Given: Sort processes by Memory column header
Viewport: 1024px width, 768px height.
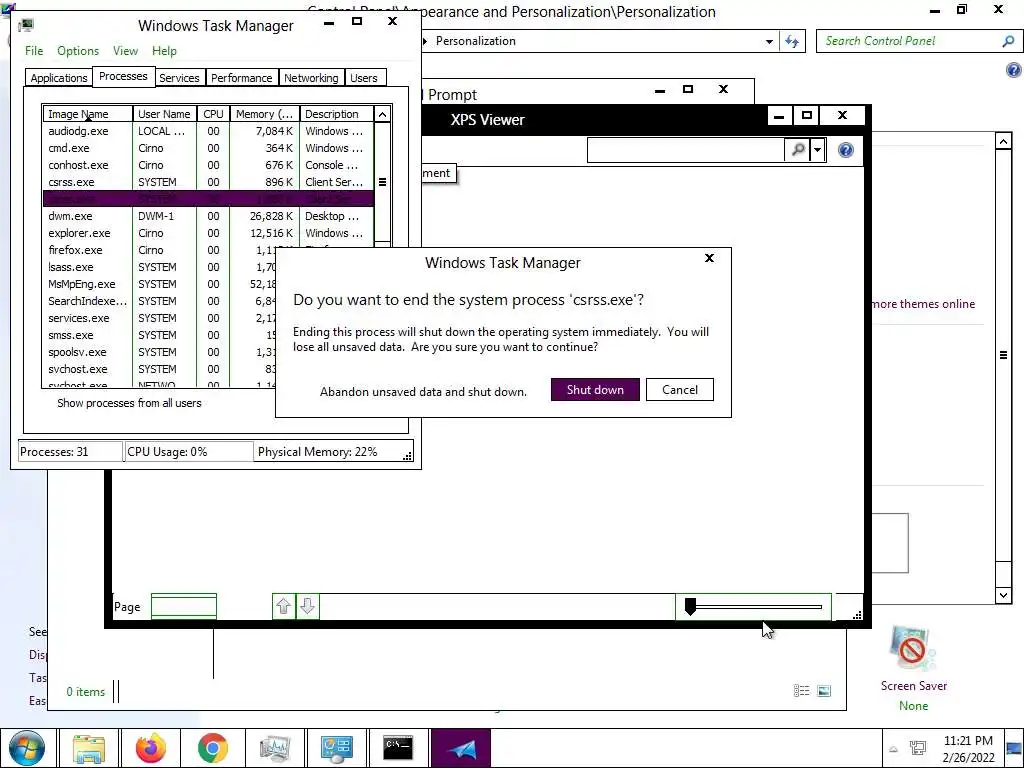Looking at the screenshot, I should pyautogui.click(x=264, y=114).
